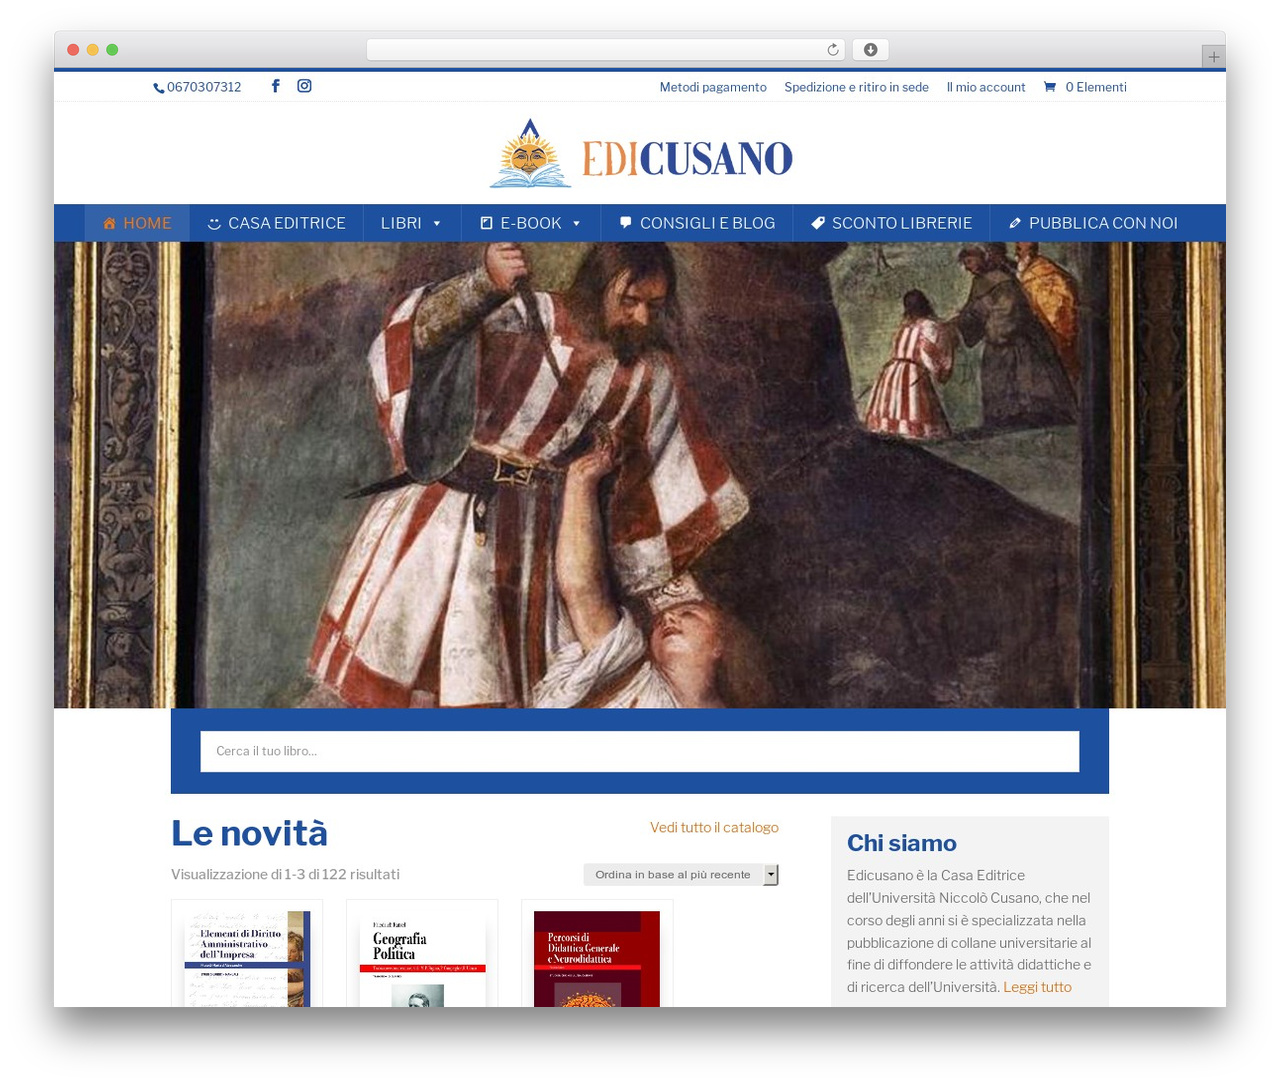Click the Vedi tutto il catalogo link
The image size is (1280, 1084).
[x=714, y=827]
